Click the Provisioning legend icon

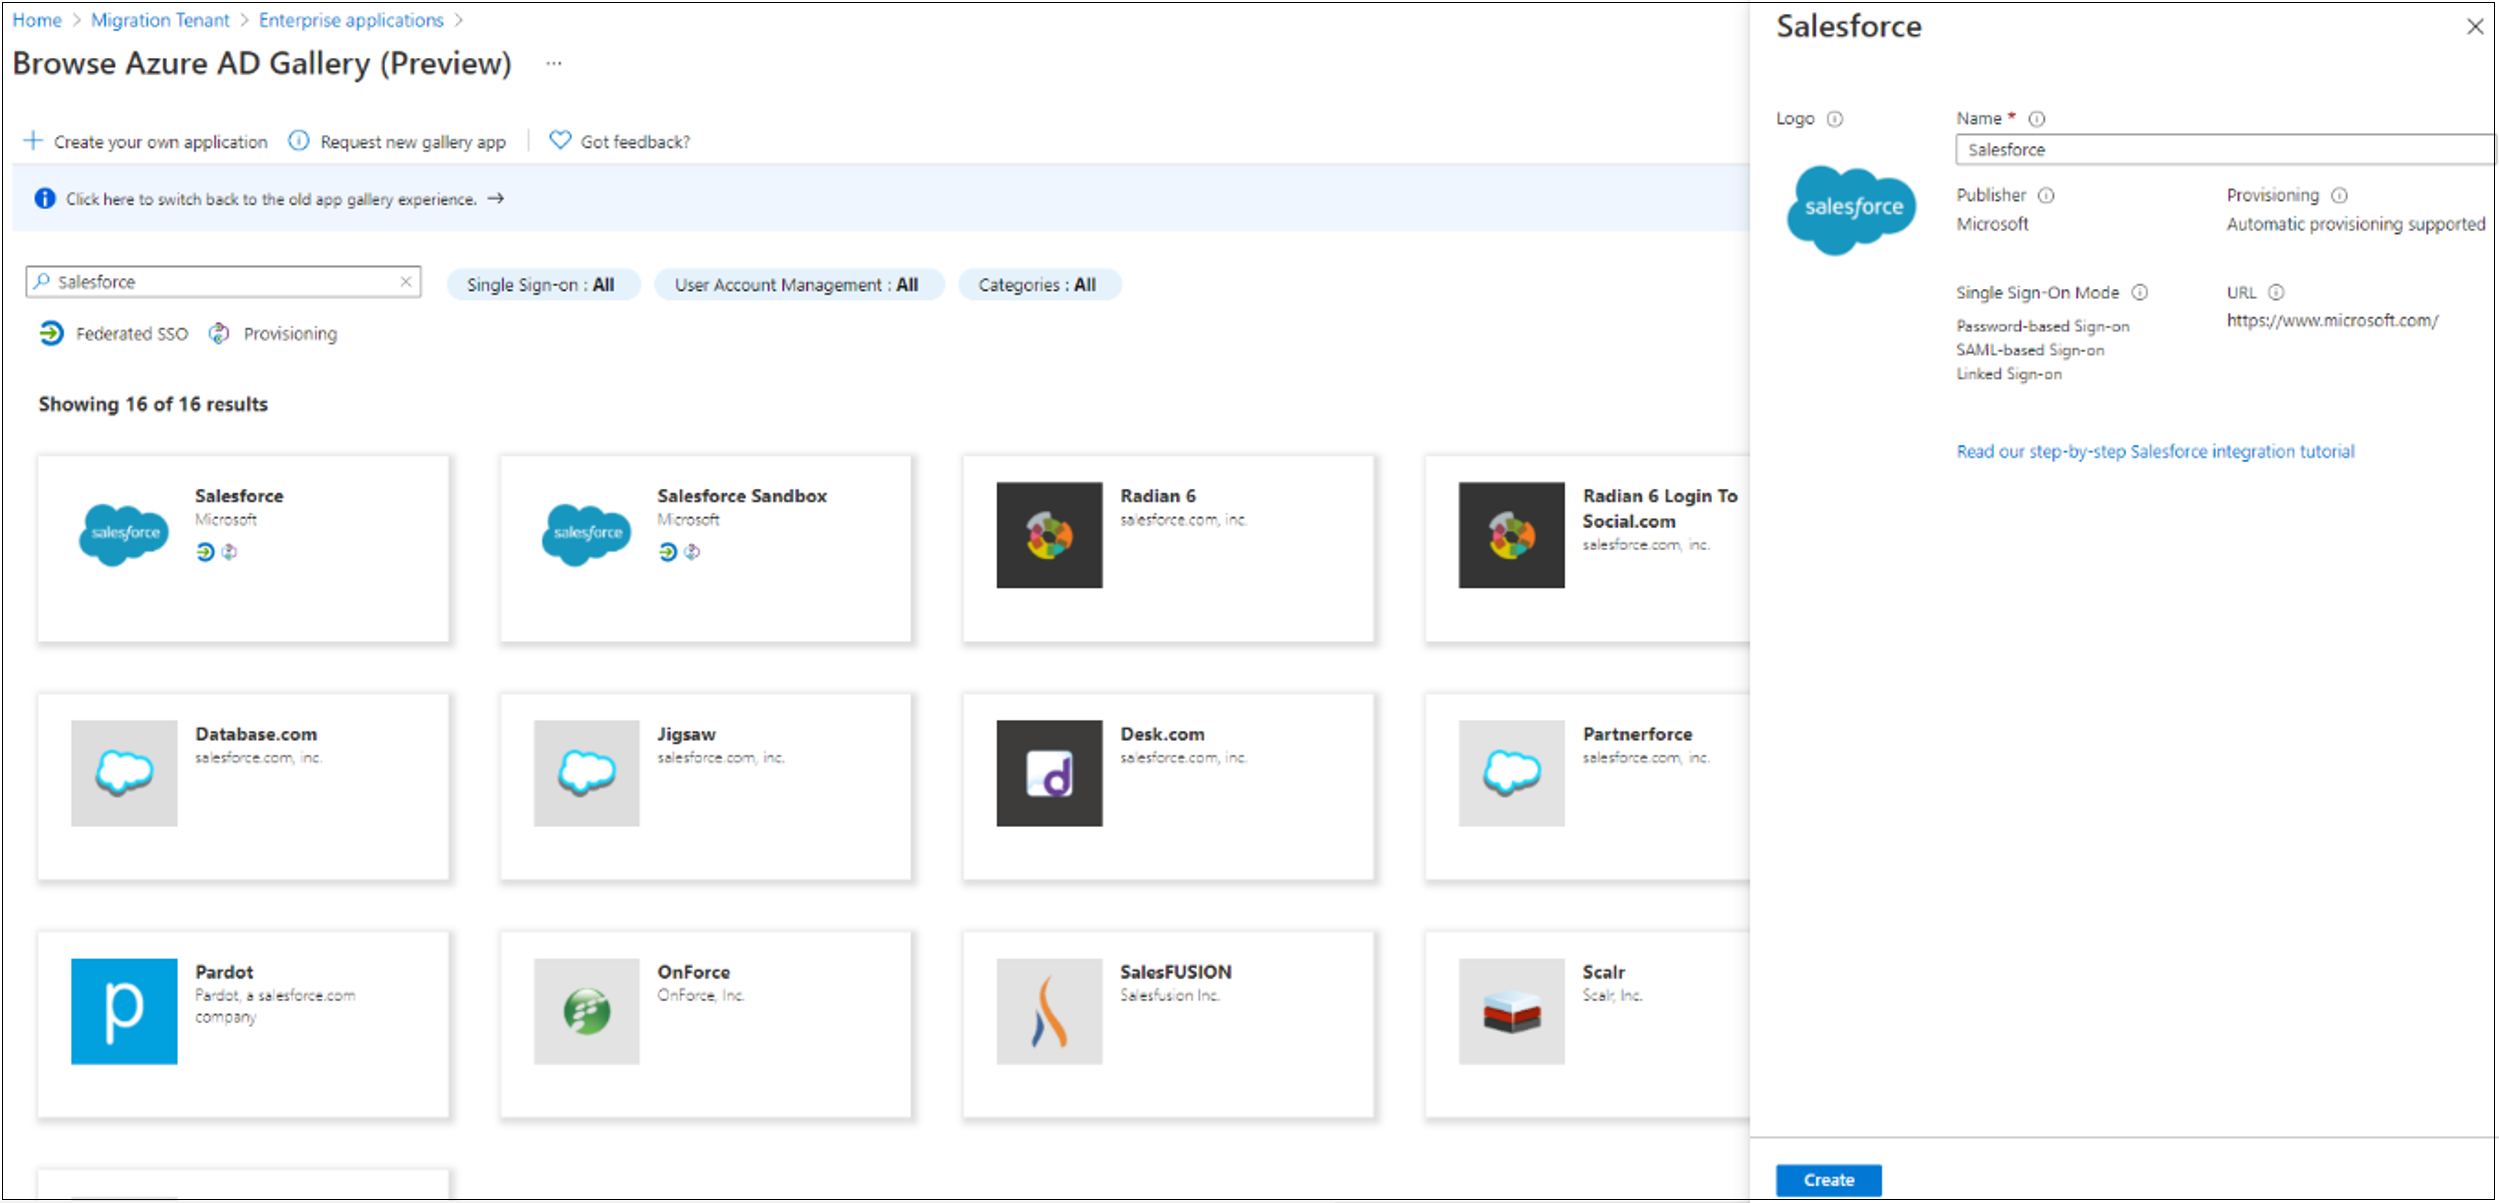click(x=219, y=333)
